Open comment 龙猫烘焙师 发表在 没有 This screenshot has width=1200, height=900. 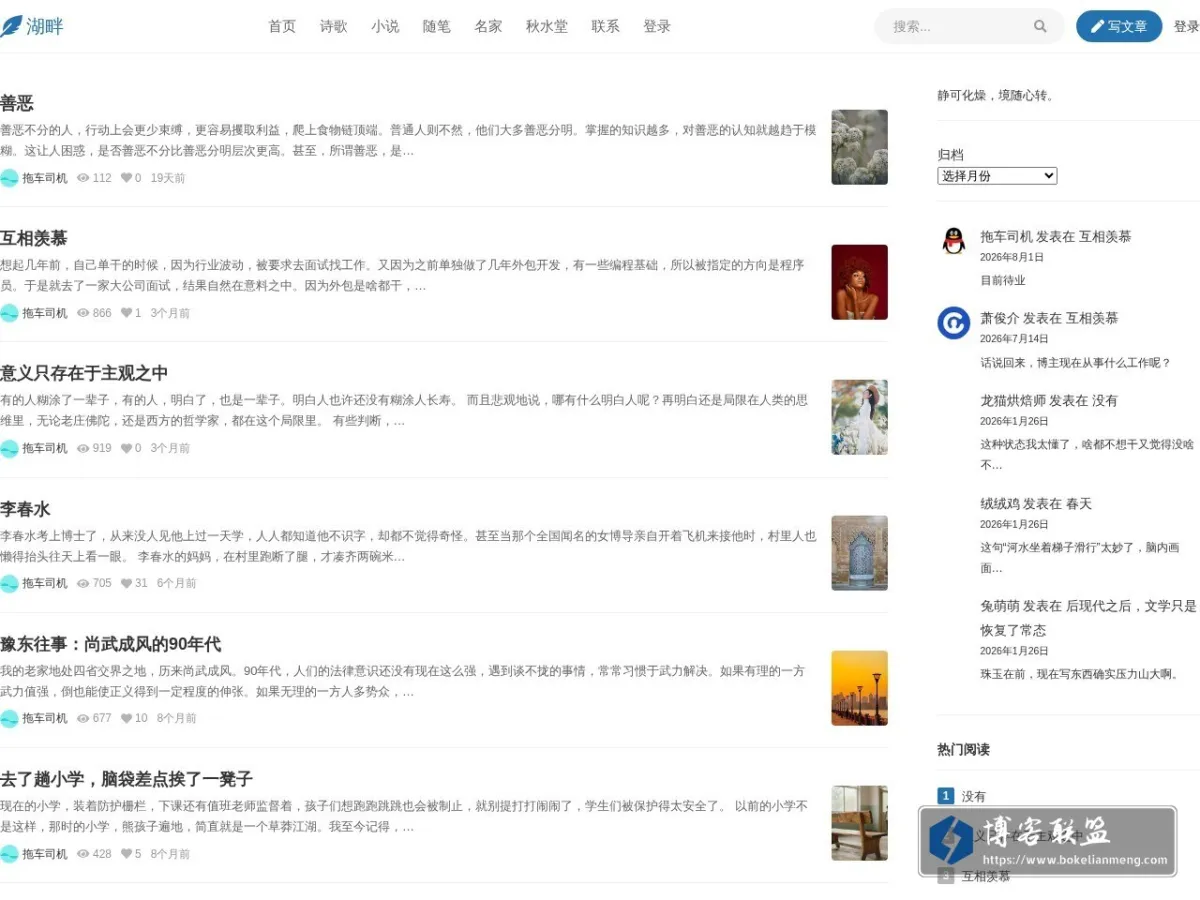click(1049, 400)
